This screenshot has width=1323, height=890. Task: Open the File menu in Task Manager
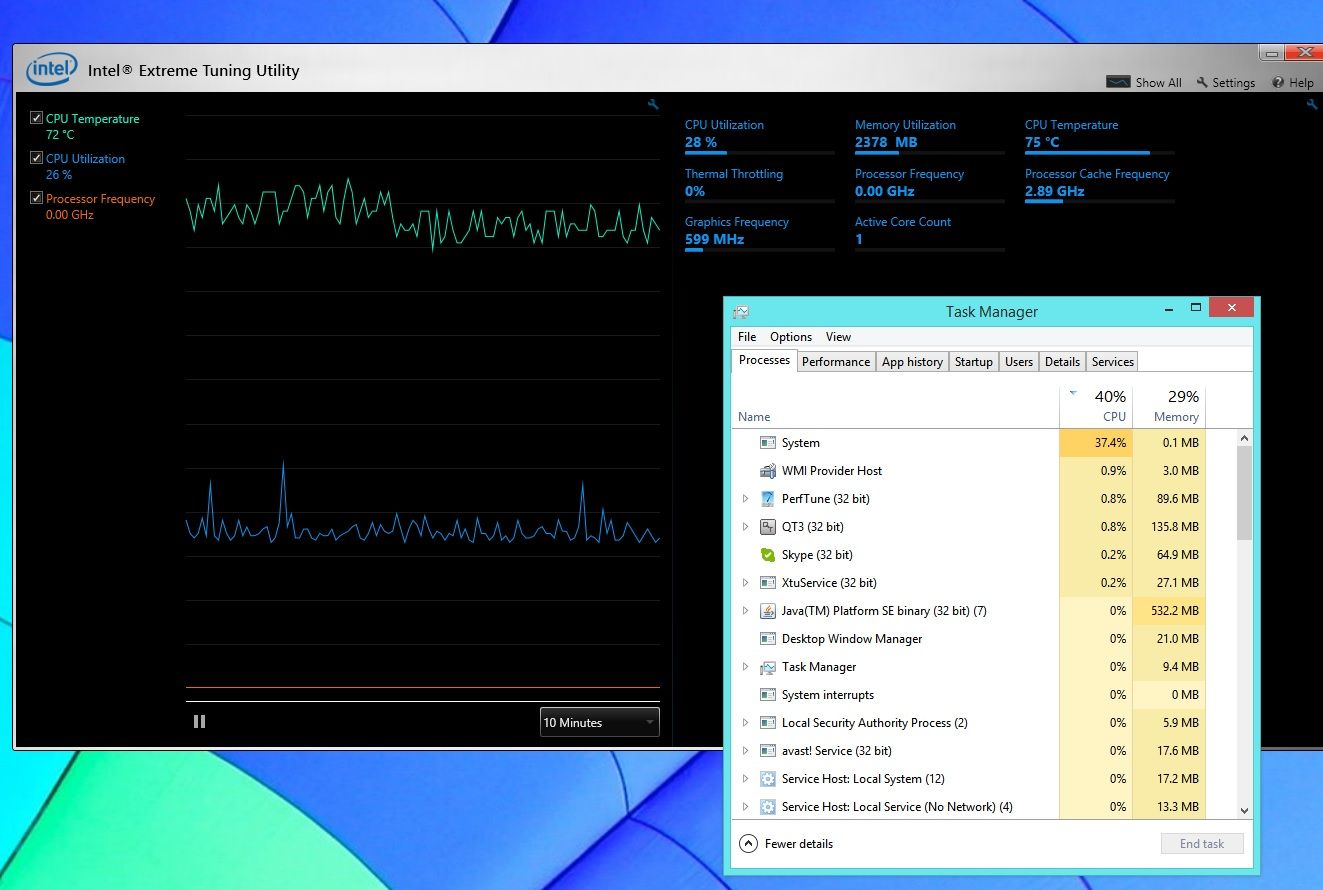click(x=747, y=337)
